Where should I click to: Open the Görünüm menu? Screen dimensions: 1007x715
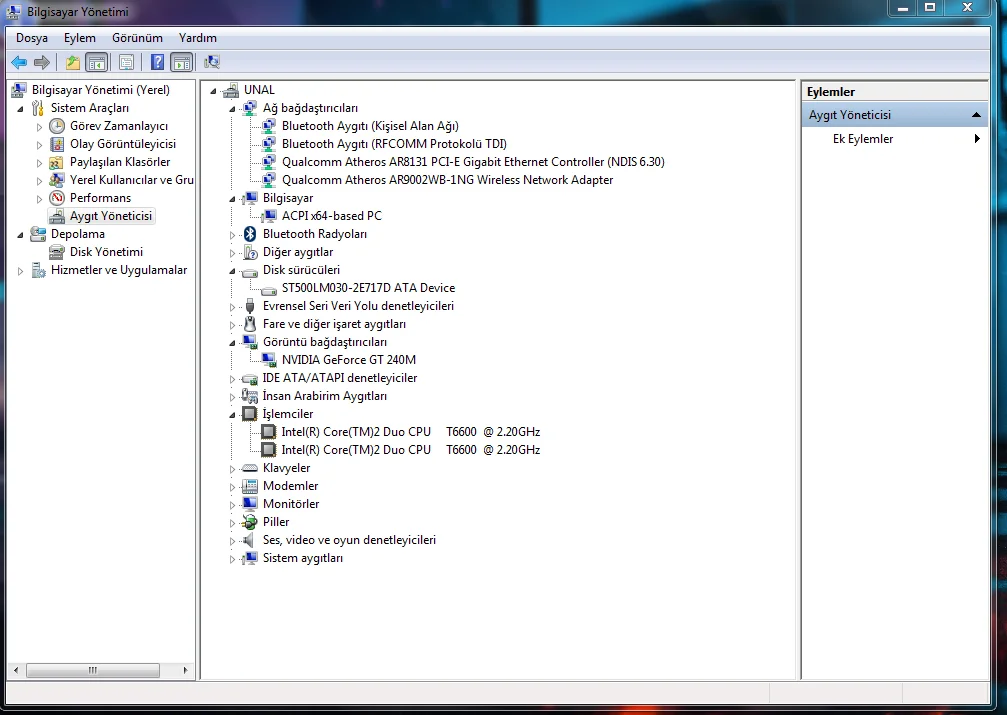click(x=136, y=37)
